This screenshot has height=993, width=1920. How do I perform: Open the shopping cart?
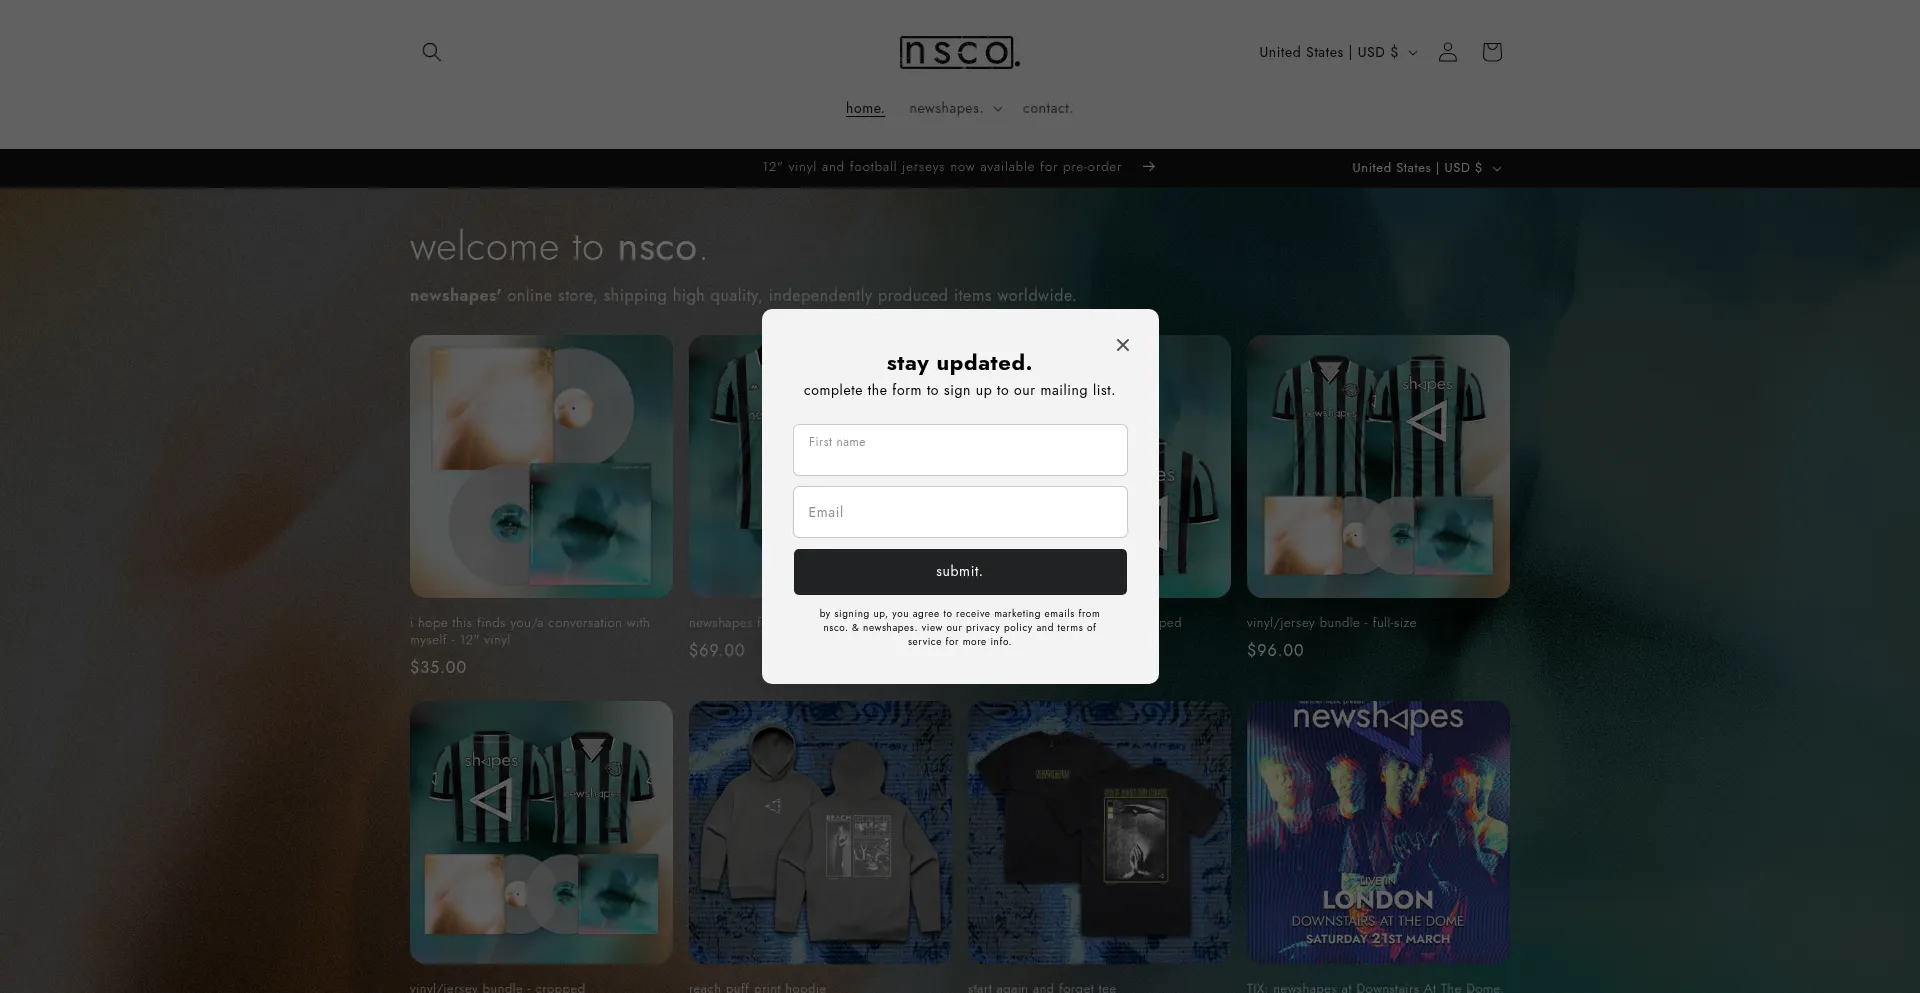[1491, 52]
